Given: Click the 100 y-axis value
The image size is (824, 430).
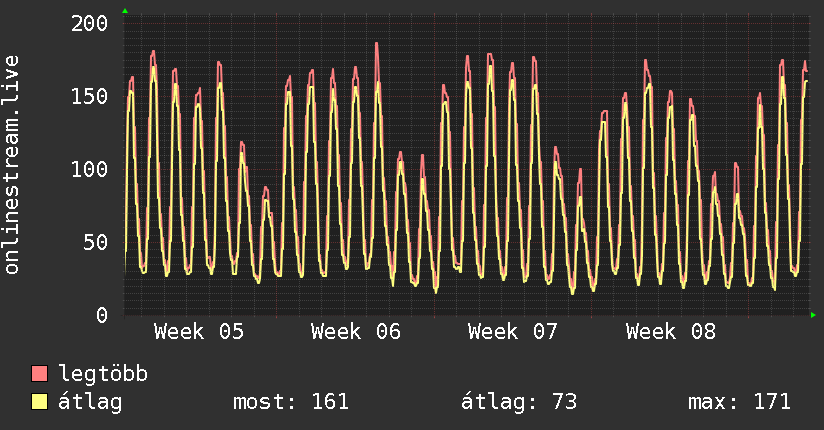Looking at the screenshot, I should click(89, 169).
